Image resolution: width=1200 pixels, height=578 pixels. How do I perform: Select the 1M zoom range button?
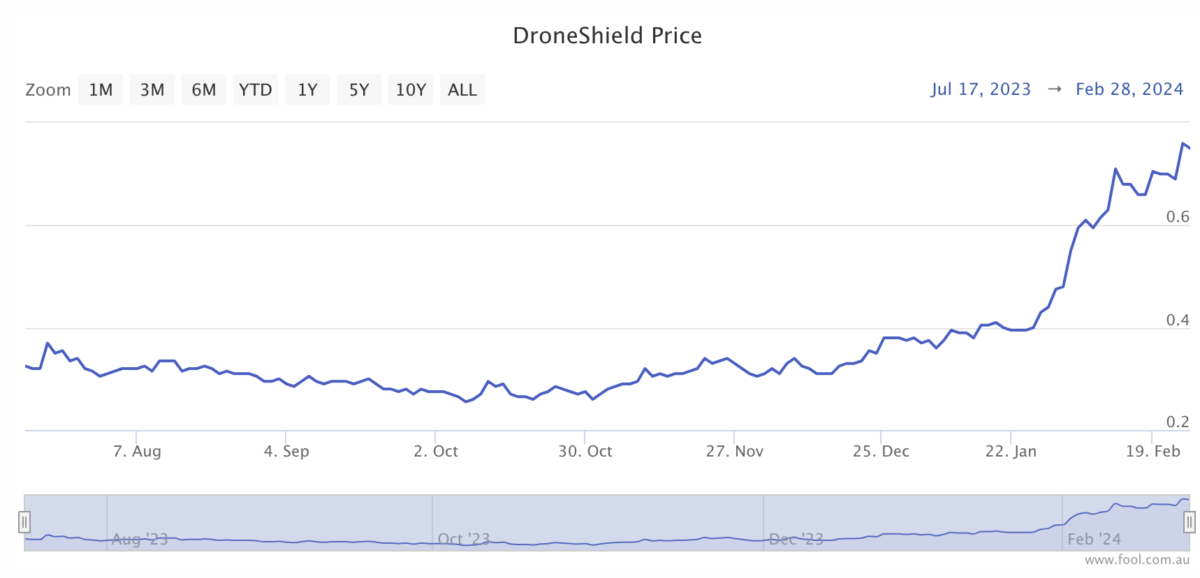(100, 90)
